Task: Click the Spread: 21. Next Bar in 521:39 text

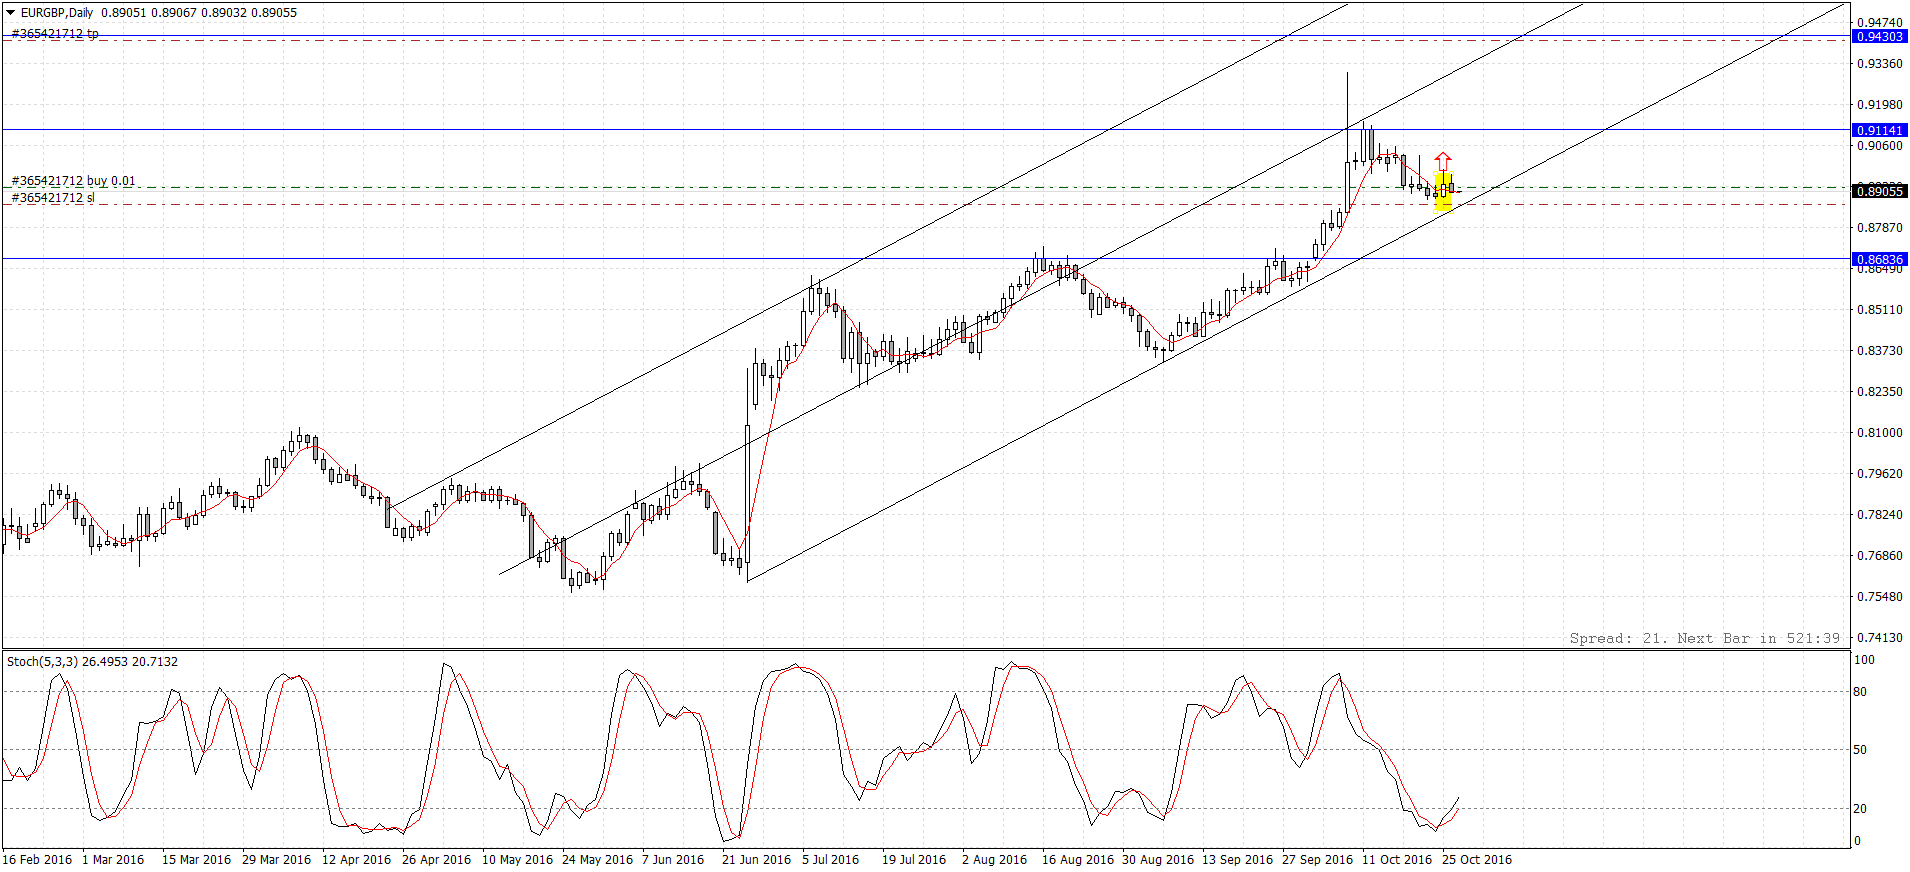Action: (1704, 638)
